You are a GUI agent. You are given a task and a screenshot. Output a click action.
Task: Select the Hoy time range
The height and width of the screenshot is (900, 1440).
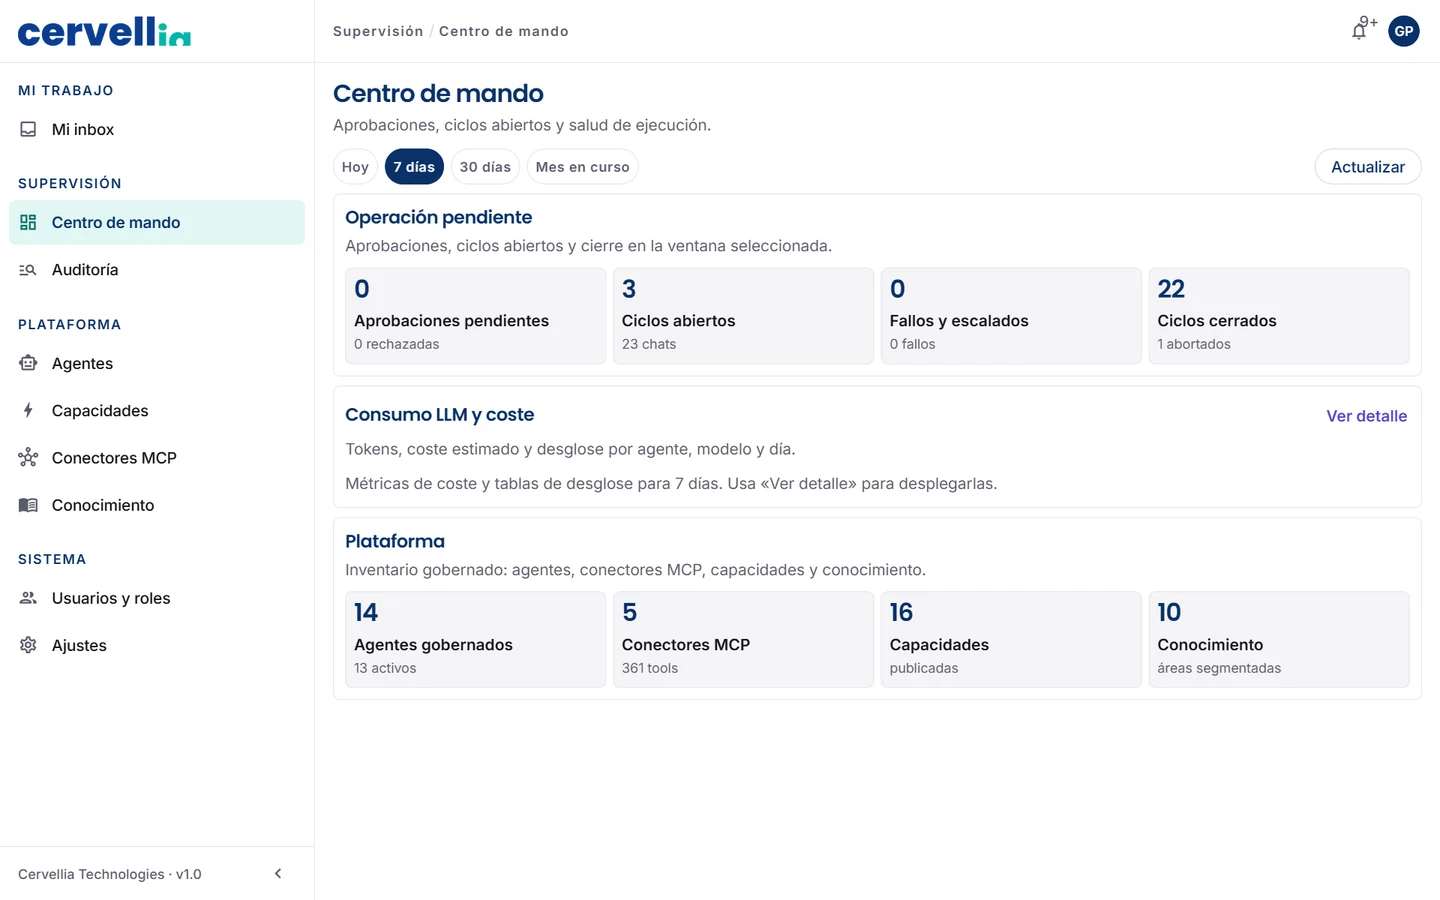[355, 167]
